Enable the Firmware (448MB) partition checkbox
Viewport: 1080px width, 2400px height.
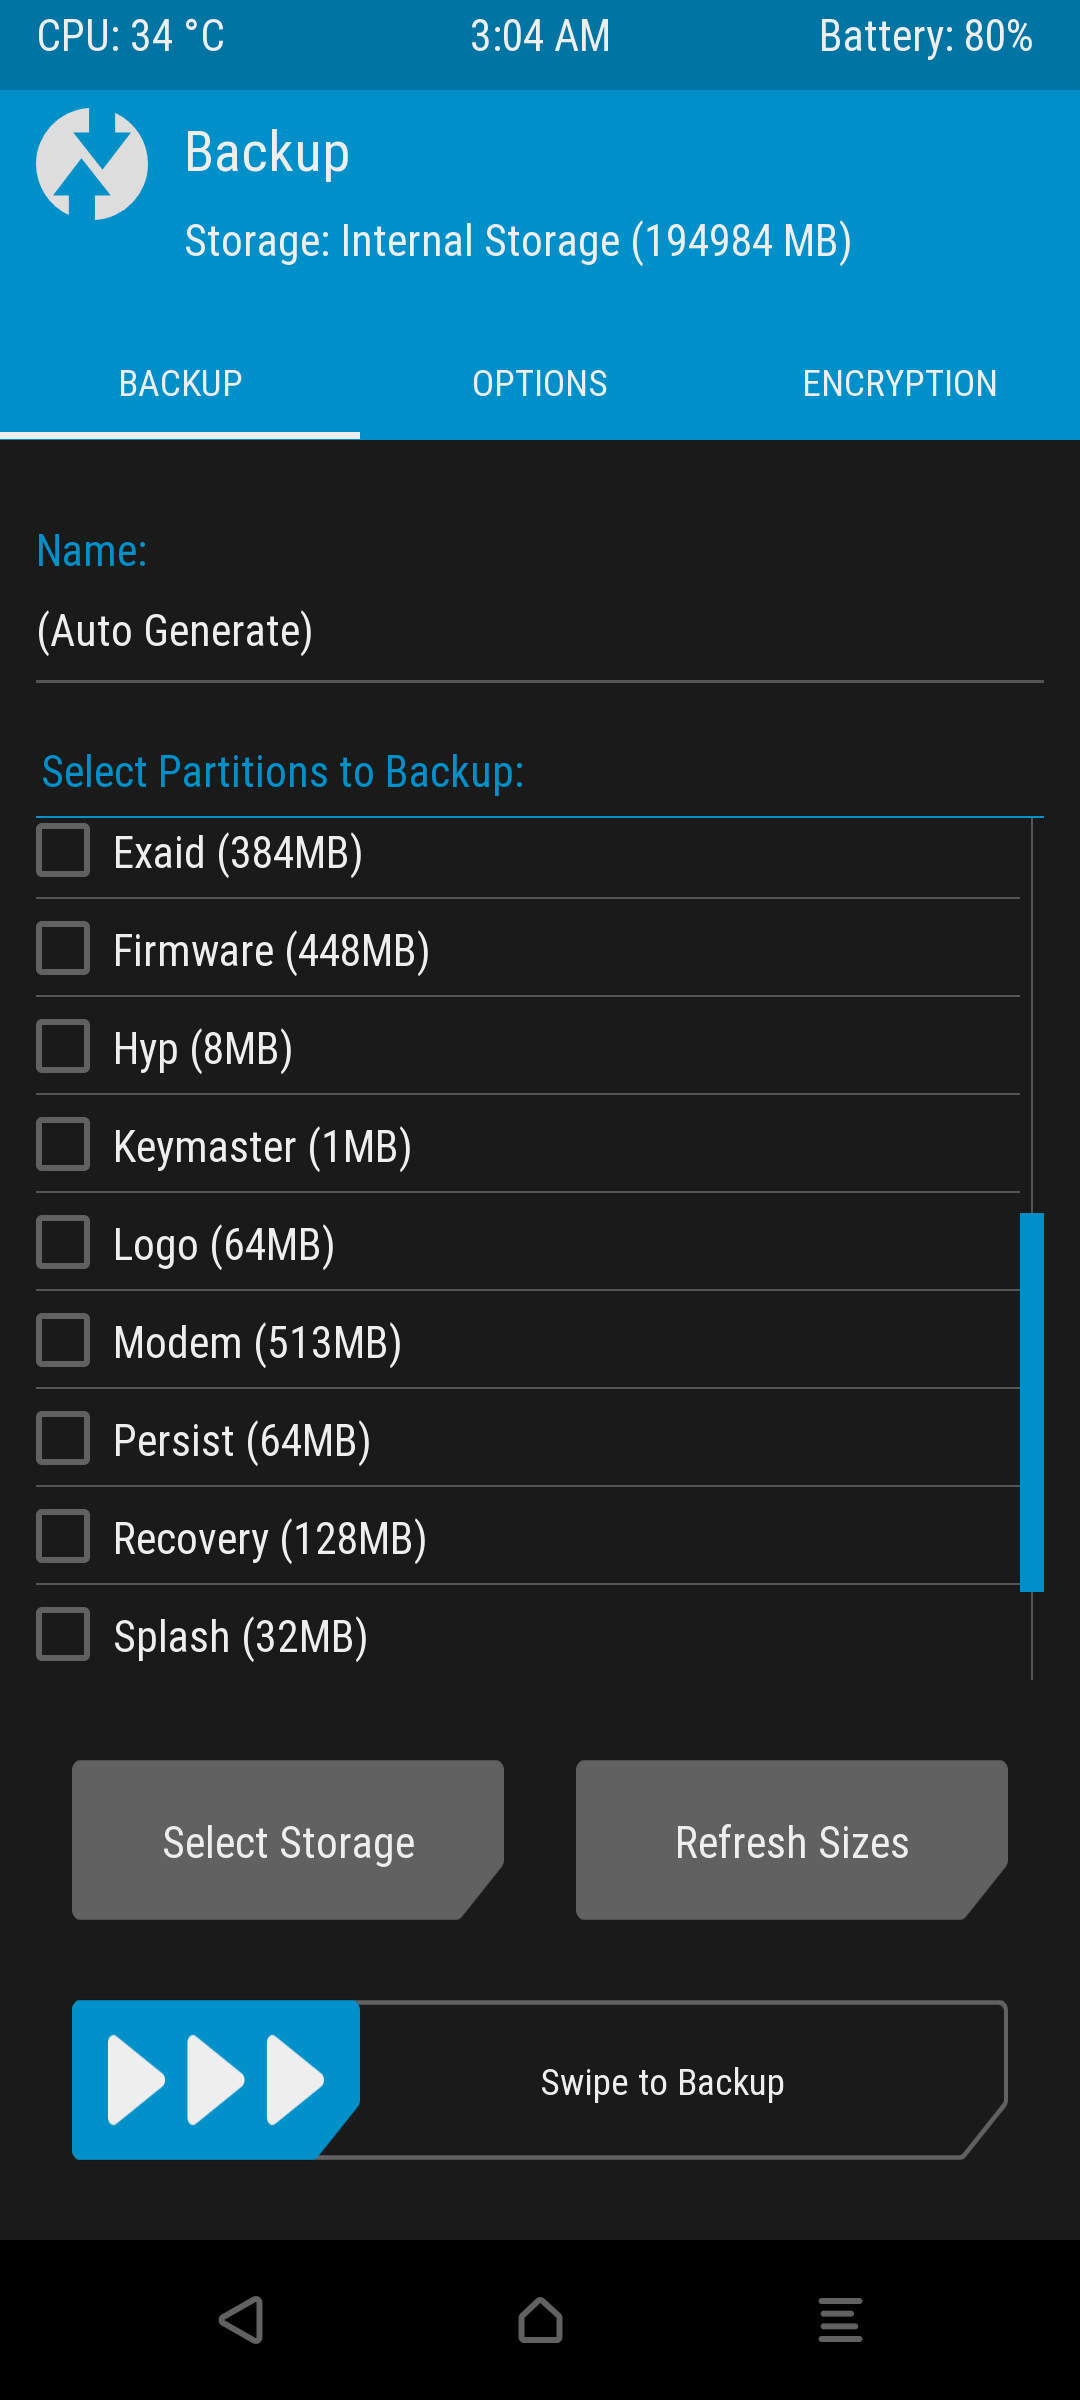coord(63,949)
